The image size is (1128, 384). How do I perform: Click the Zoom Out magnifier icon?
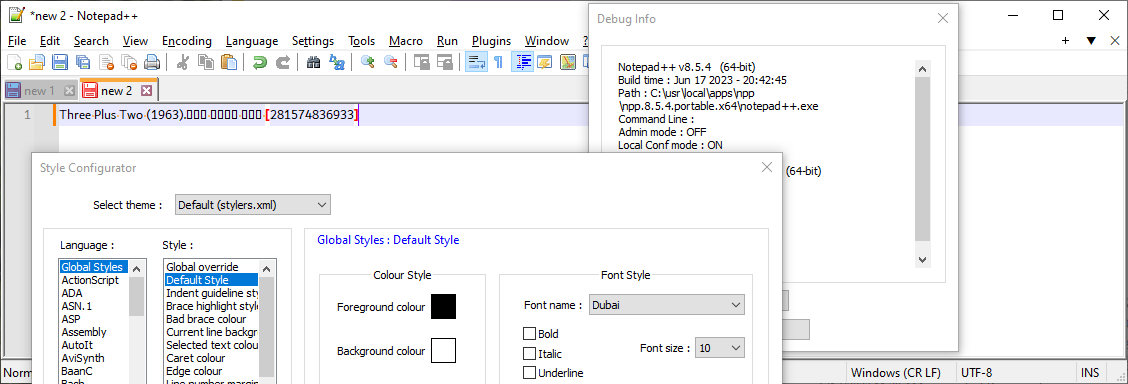[x=390, y=63]
